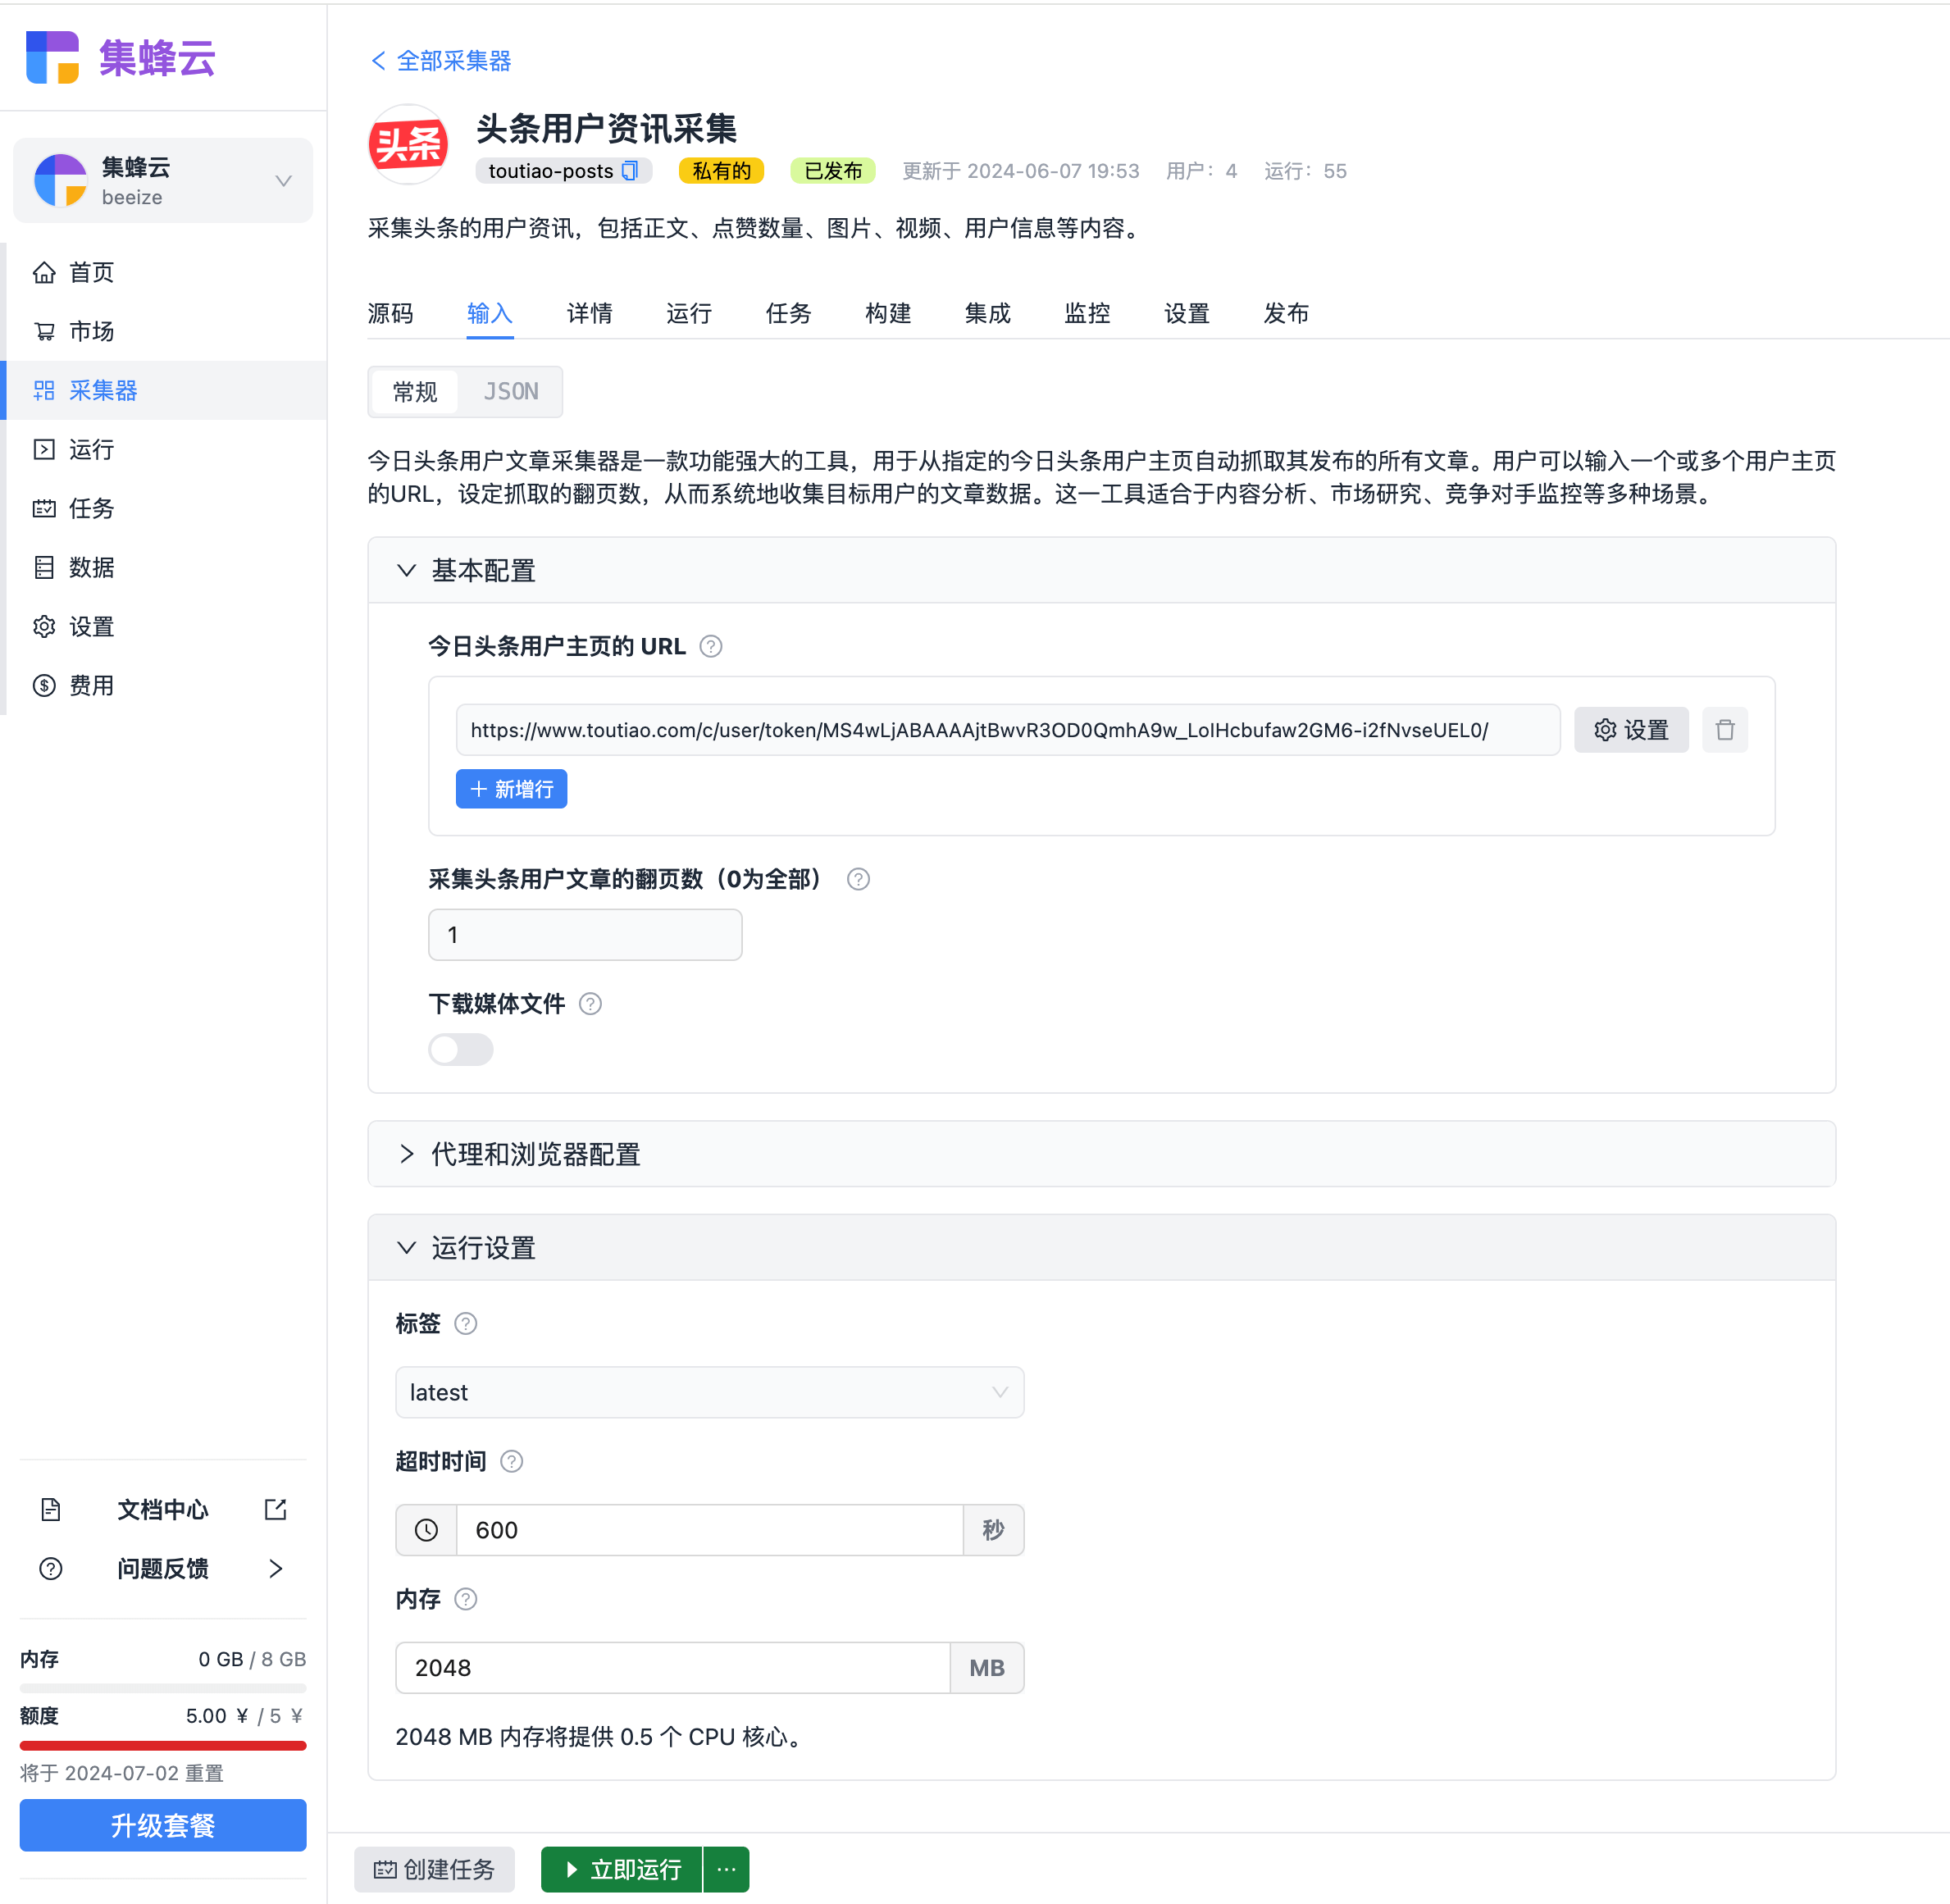Click the 升级套餐 button
Viewport: 1950px width, 1904px height.
[x=163, y=1825]
